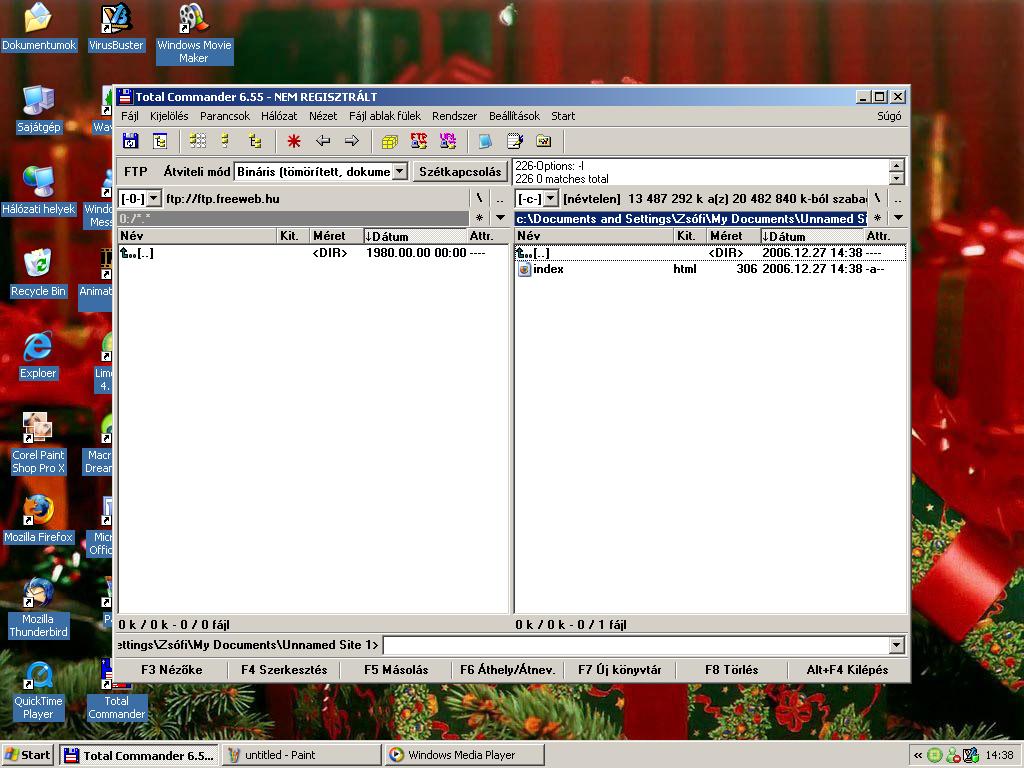Open the right panel [-c-] drive dropdown
This screenshot has width=1024, height=768.
[551, 199]
